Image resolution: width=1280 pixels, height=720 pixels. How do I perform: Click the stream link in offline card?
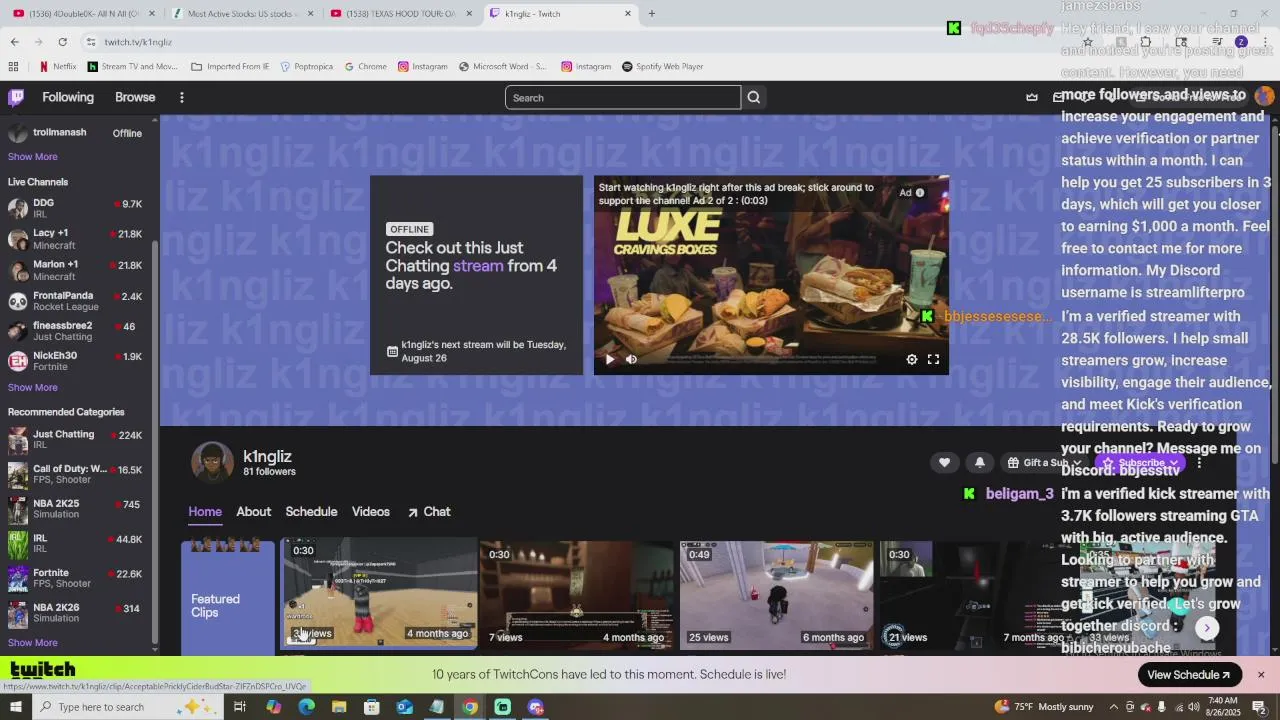478,266
